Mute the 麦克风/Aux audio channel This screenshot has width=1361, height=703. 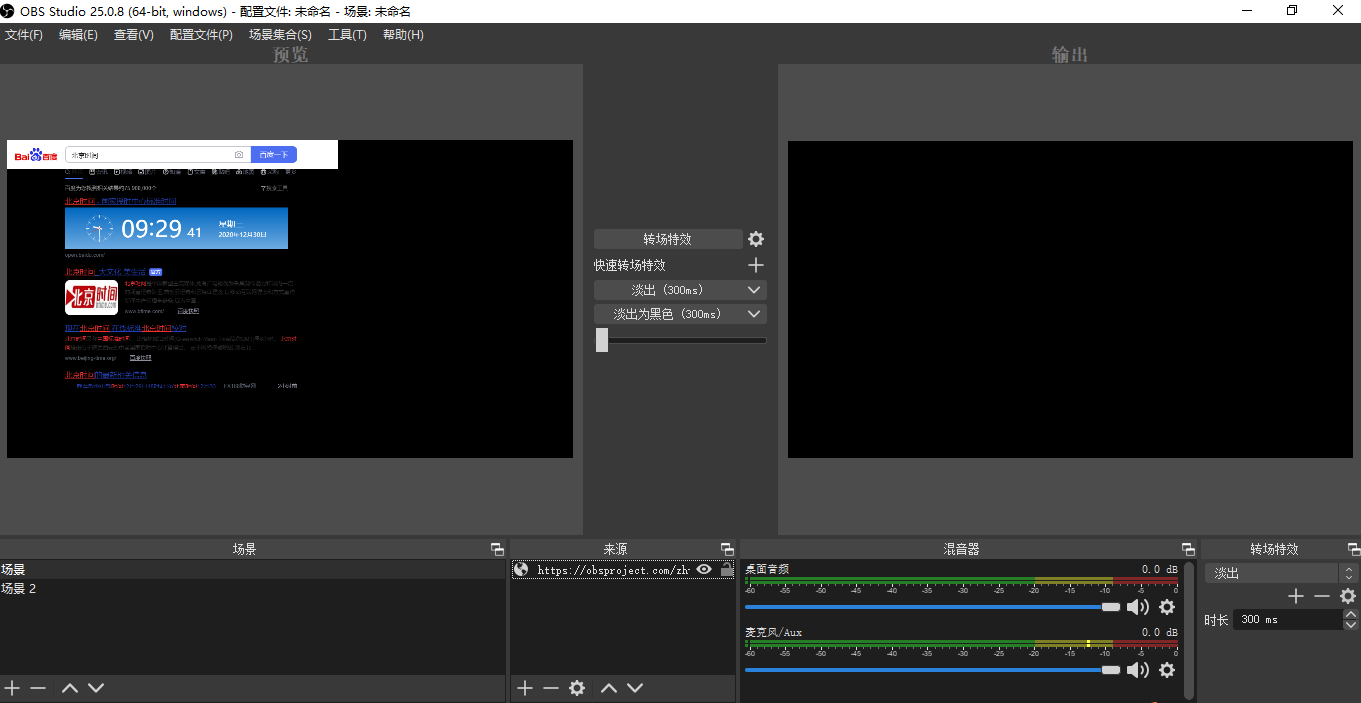[1138, 670]
